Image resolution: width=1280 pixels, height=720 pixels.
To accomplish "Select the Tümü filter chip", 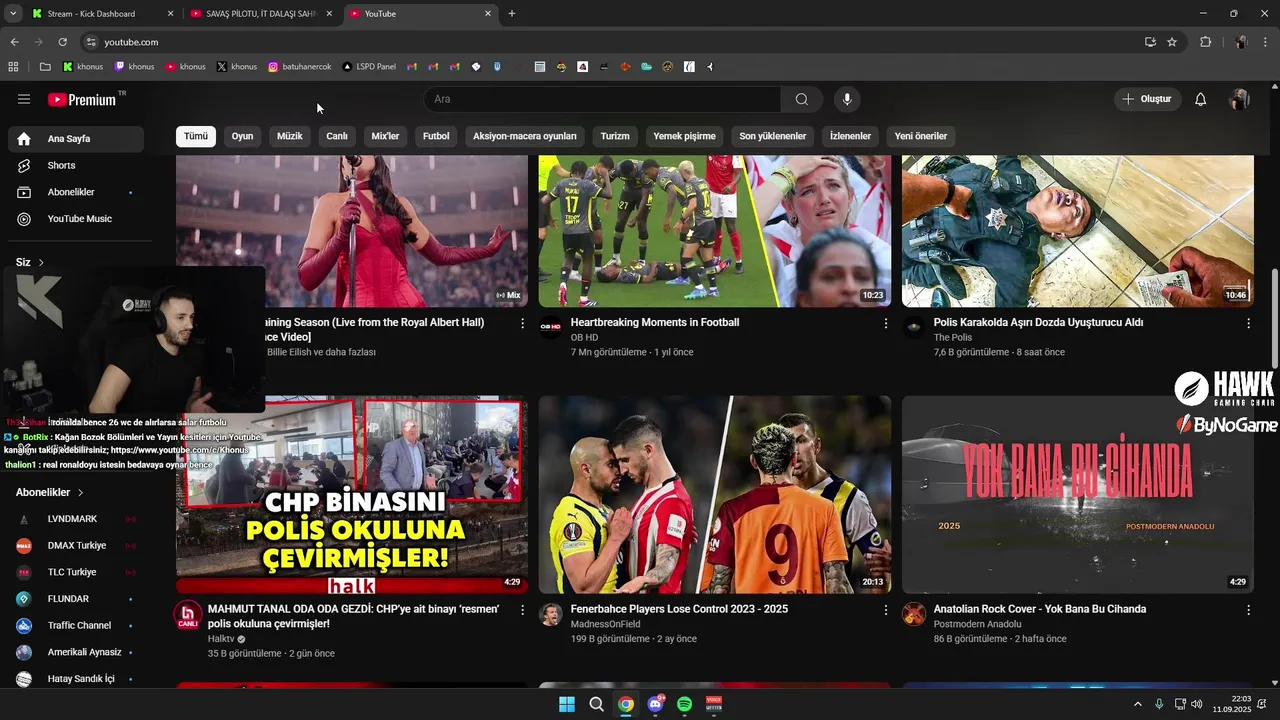I will 196,136.
